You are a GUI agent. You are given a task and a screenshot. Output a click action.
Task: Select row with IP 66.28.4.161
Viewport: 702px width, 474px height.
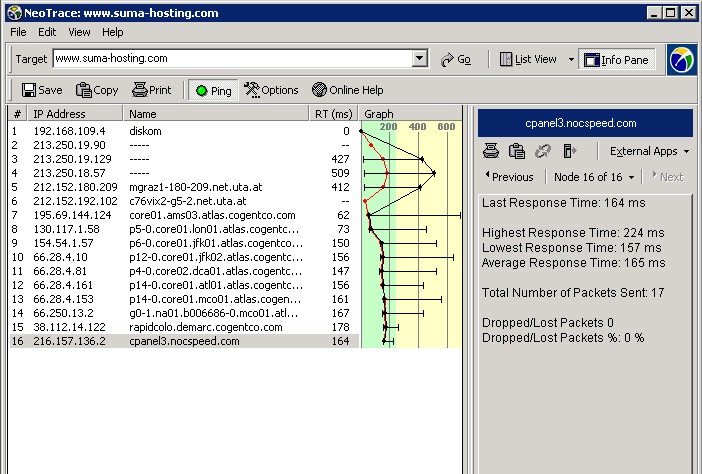click(x=184, y=285)
